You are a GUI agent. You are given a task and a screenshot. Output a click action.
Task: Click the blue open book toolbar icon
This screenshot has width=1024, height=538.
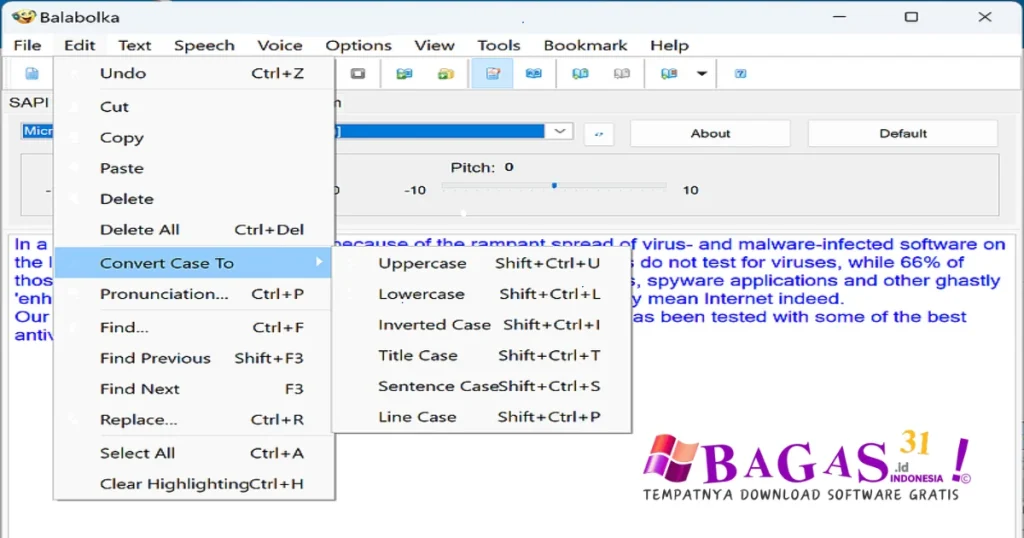tap(534, 73)
